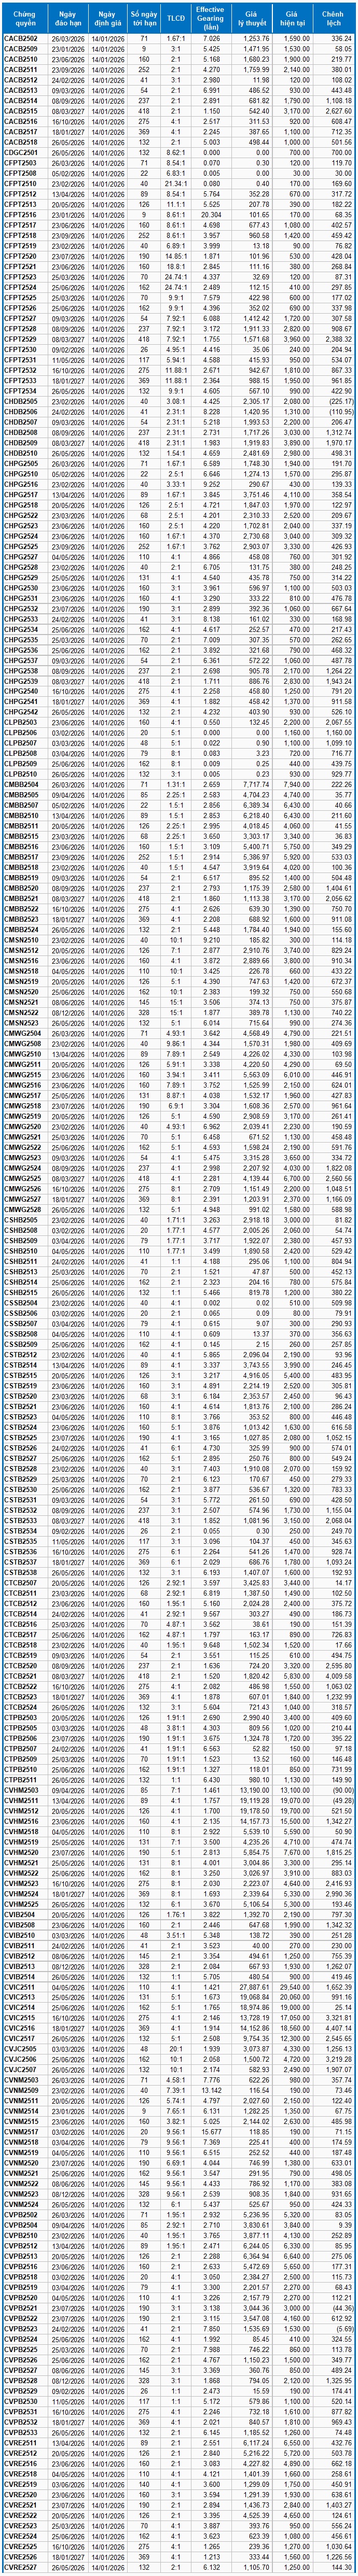Click the CVRE2527 warrant code in last row

pos(21,2569)
